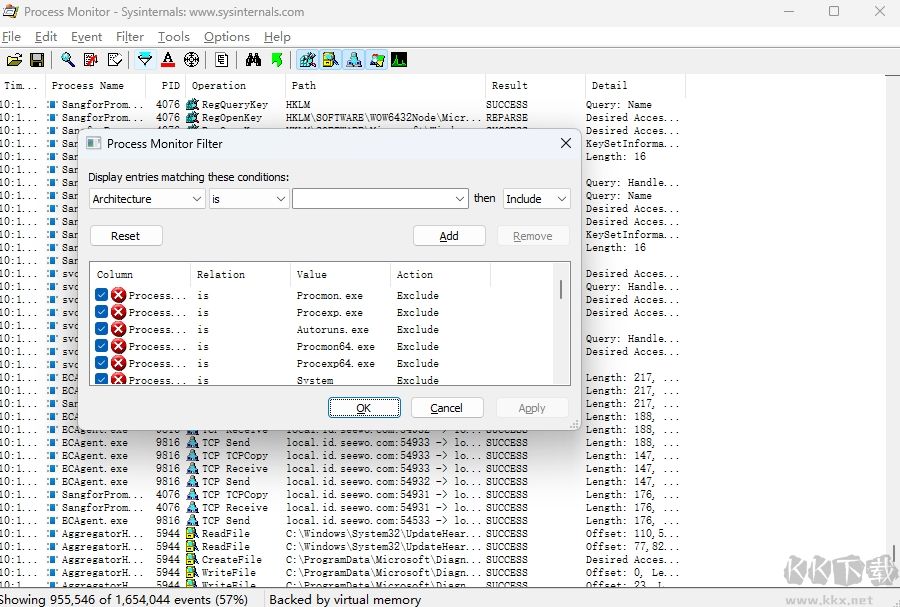This screenshot has height=607, width=900.
Task: Click the Find binoculars icon
Action: pyautogui.click(x=253, y=60)
